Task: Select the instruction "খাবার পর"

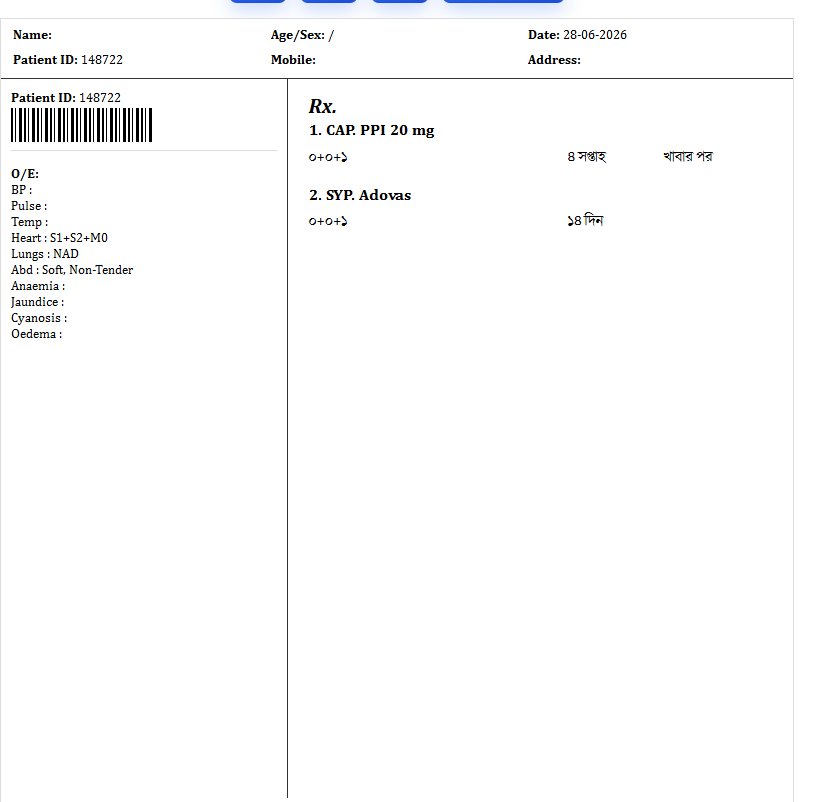Action: [x=688, y=157]
